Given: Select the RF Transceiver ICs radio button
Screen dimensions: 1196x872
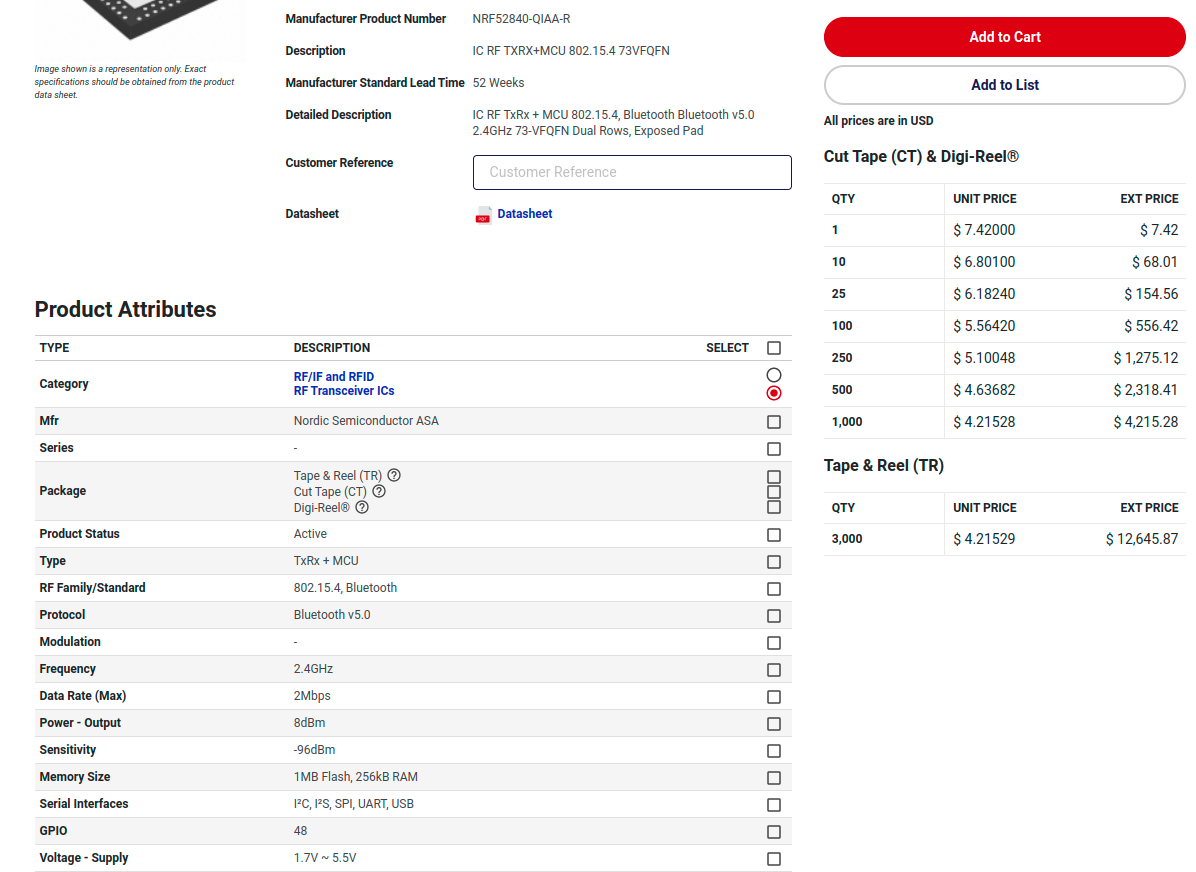Looking at the screenshot, I should pos(773,393).
